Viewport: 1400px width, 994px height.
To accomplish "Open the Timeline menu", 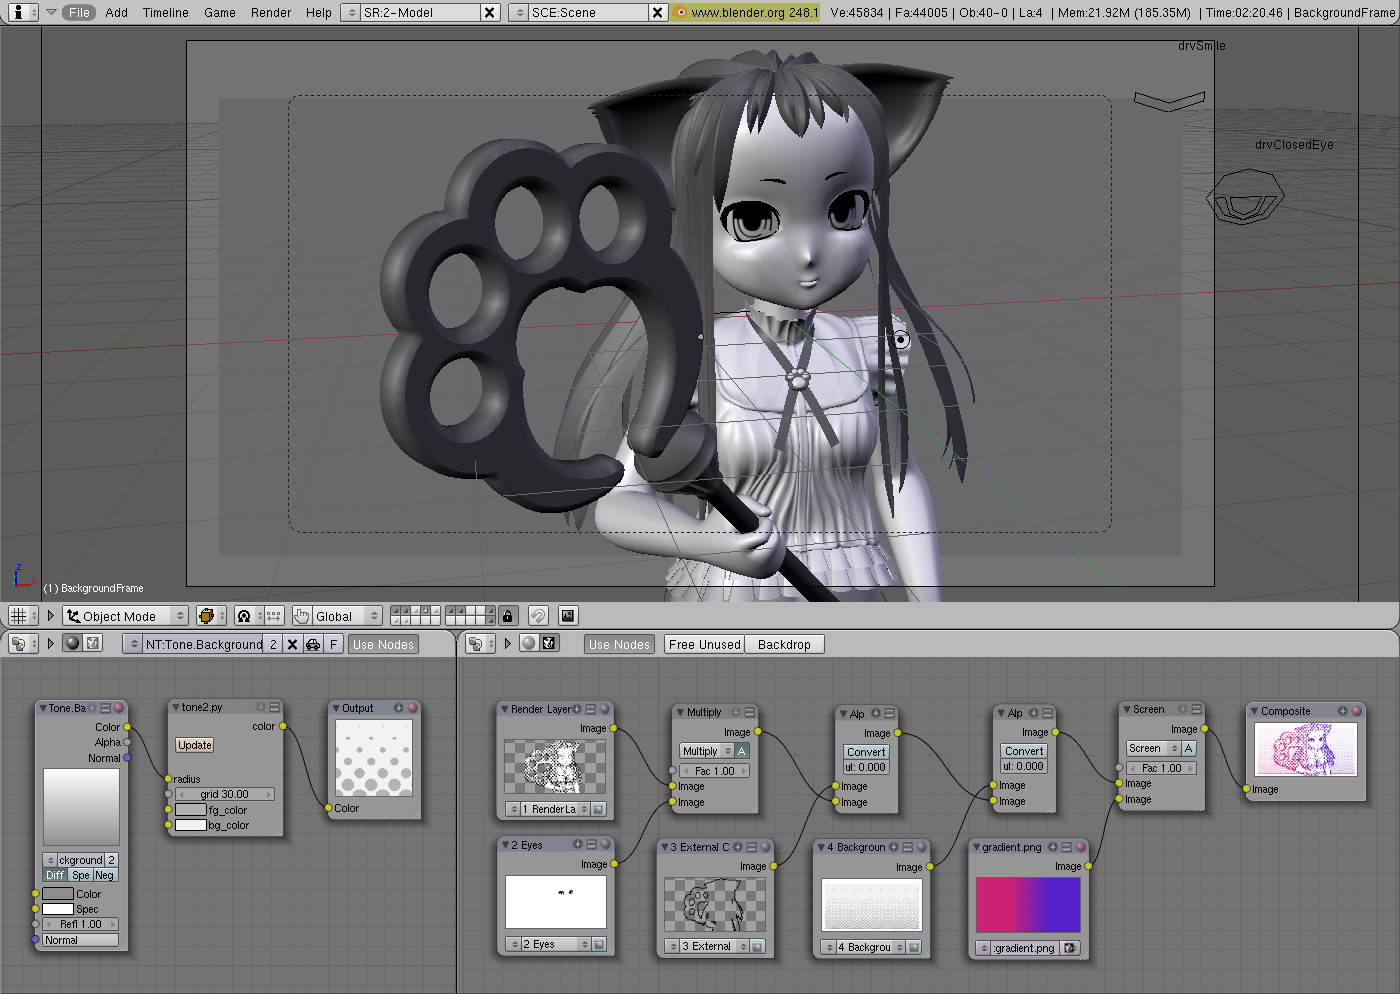I will (x=166, y=12).
